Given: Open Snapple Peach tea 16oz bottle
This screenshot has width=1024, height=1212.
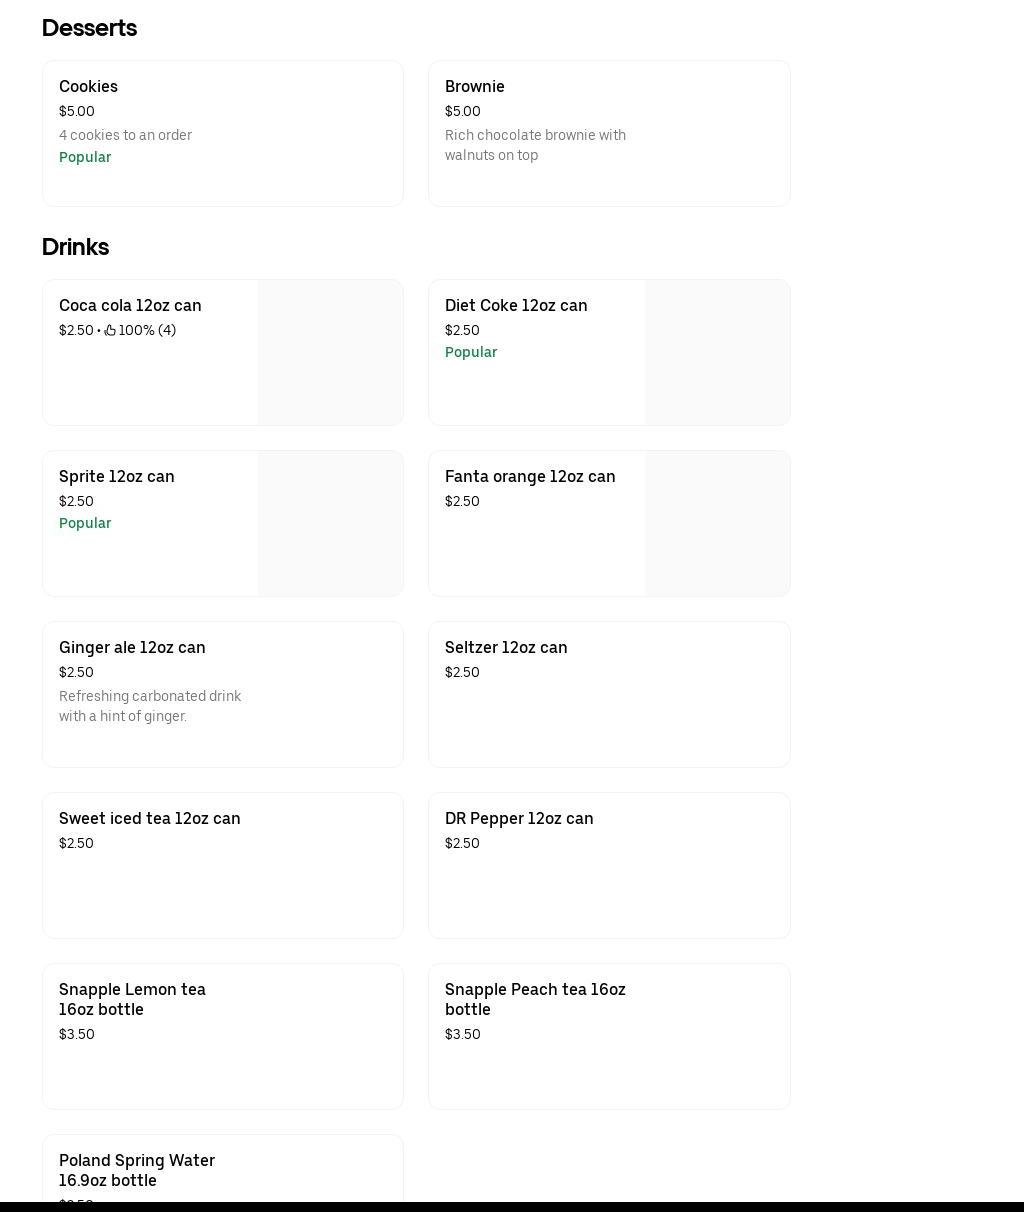Looking at the screenshot, I should 608,1036.
